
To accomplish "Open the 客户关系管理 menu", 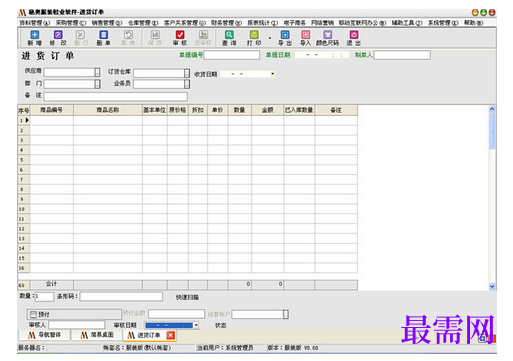I will coord(185,23).
